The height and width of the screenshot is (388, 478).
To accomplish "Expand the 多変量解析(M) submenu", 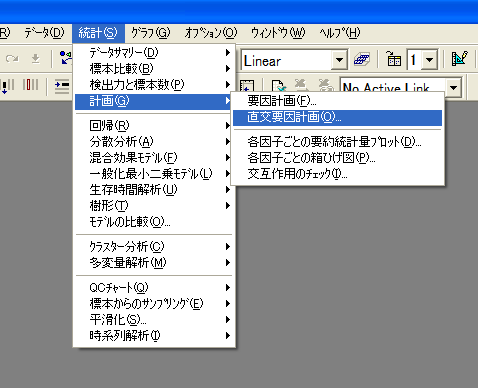I will click(154, 262).
